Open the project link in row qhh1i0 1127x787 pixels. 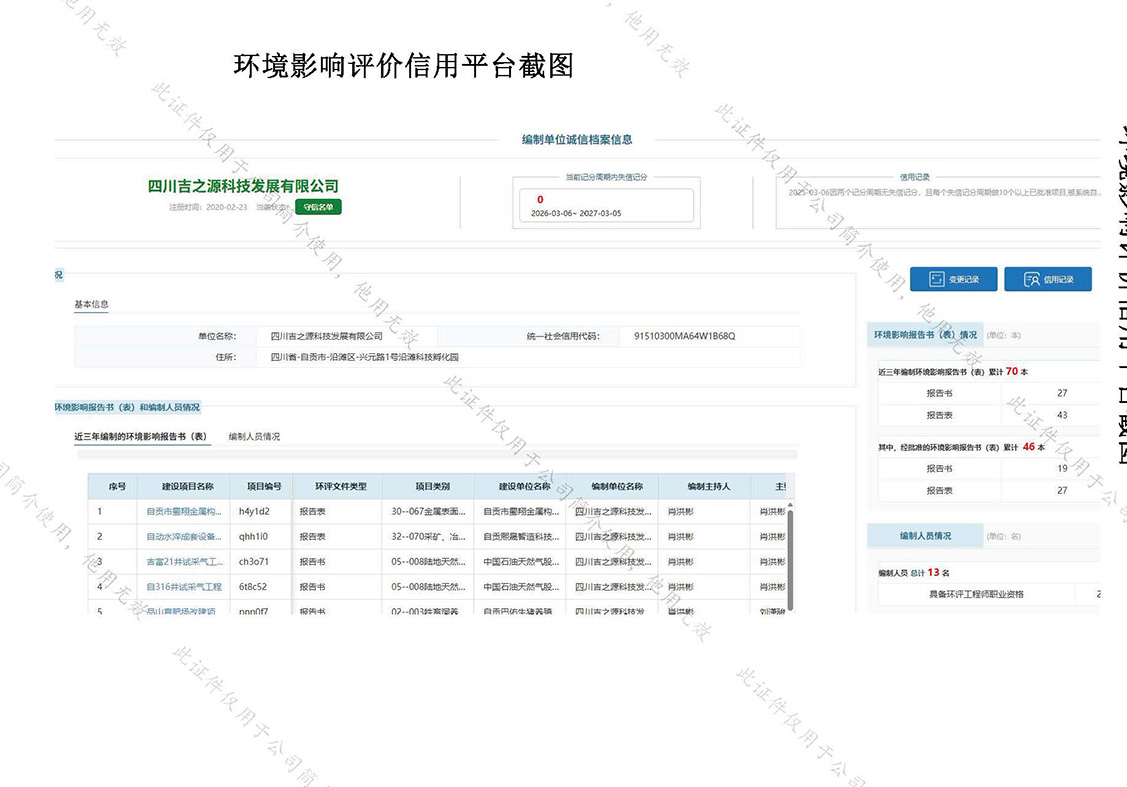point(184,536)
